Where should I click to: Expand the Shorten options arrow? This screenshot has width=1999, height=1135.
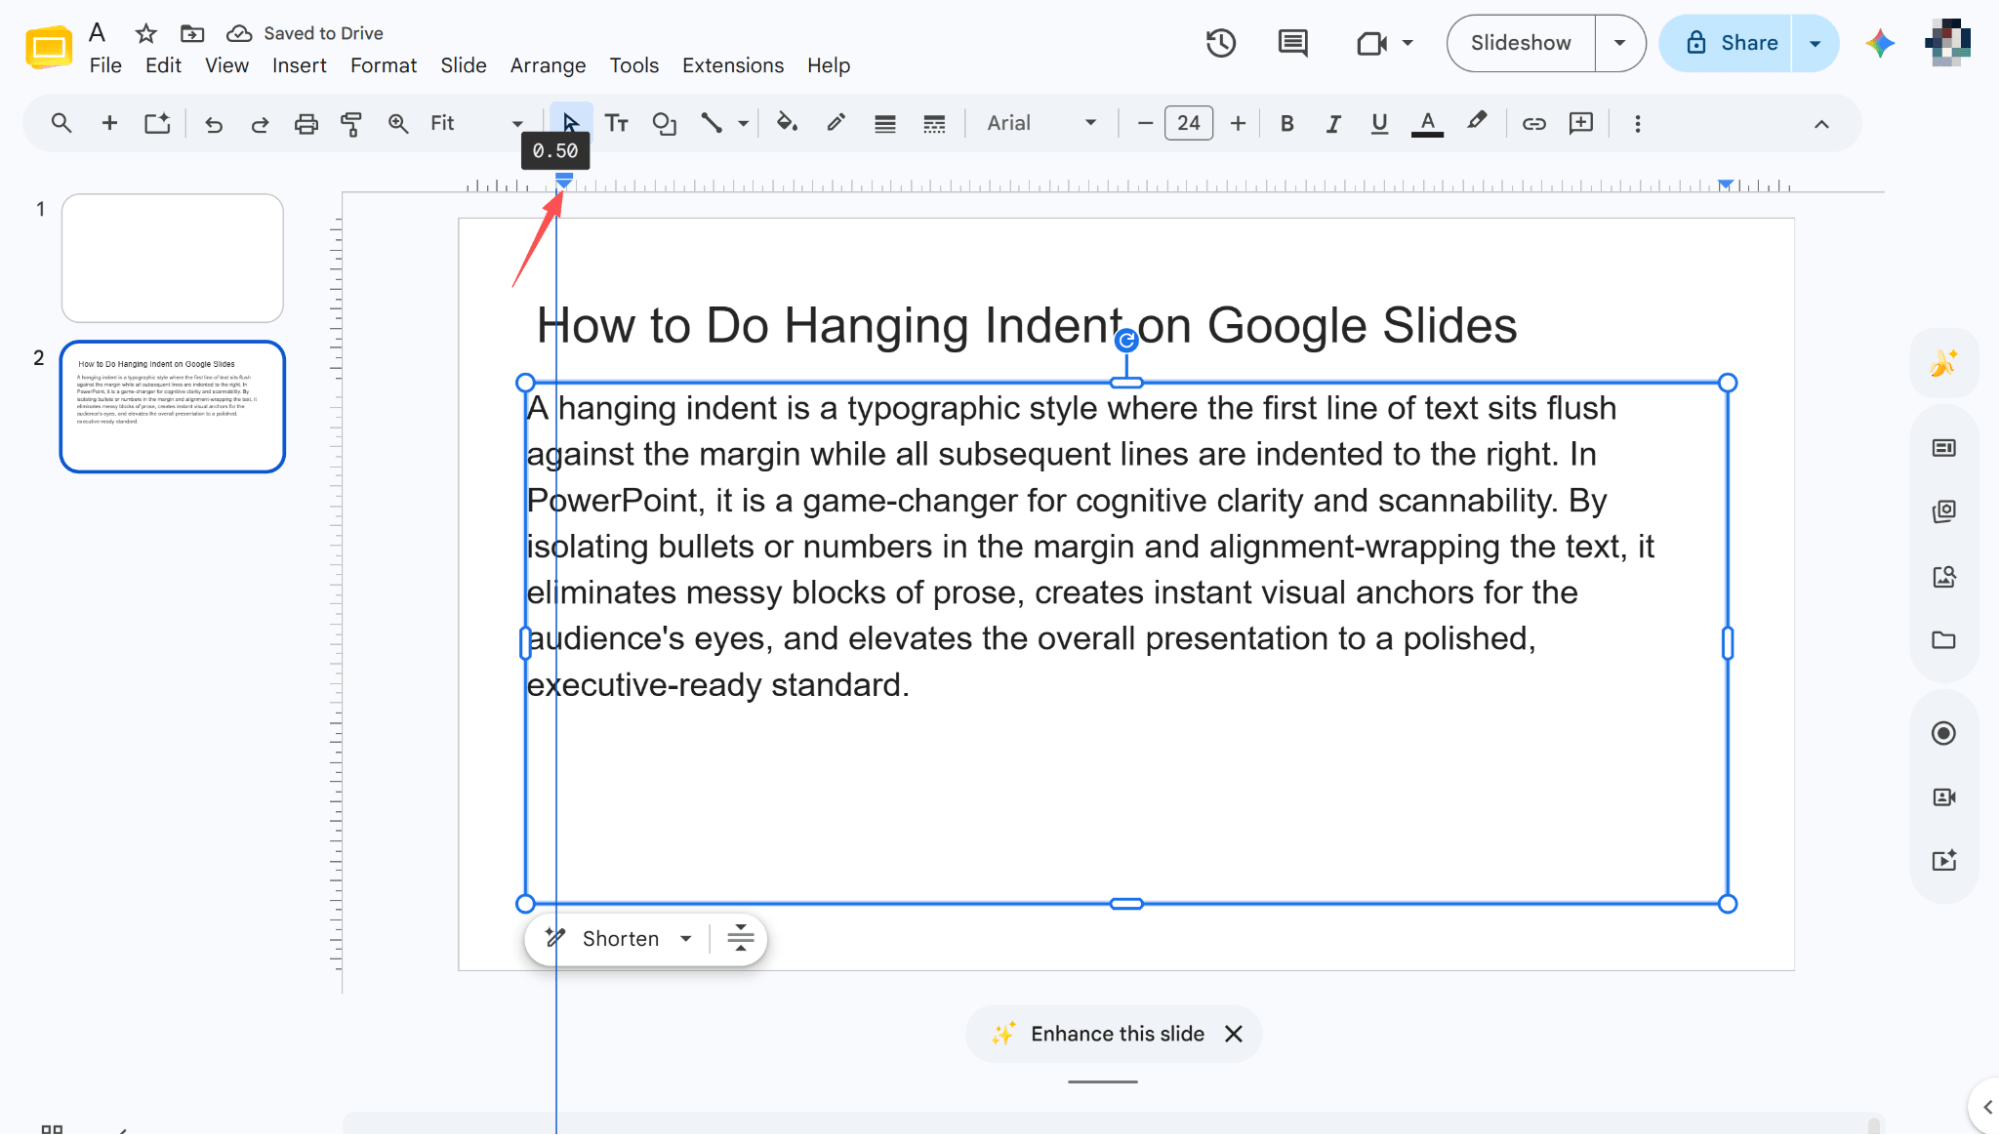coord(686,939)
